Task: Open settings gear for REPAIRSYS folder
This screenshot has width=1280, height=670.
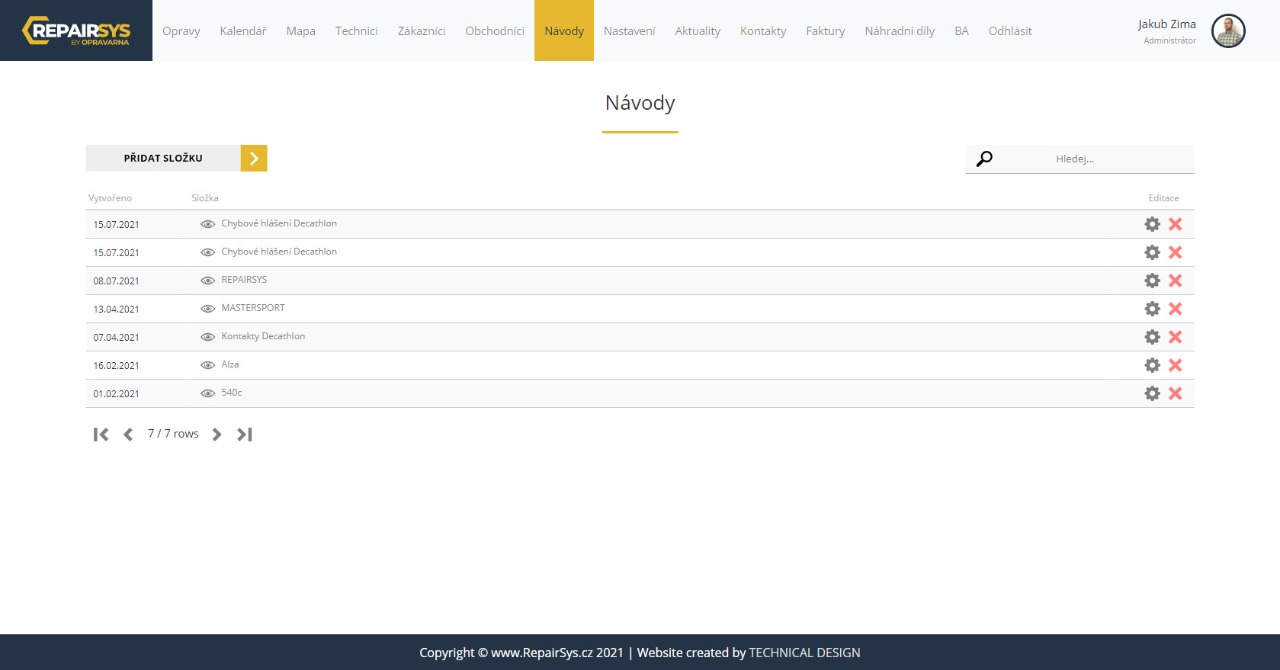Action: [x=1152, y=281]
